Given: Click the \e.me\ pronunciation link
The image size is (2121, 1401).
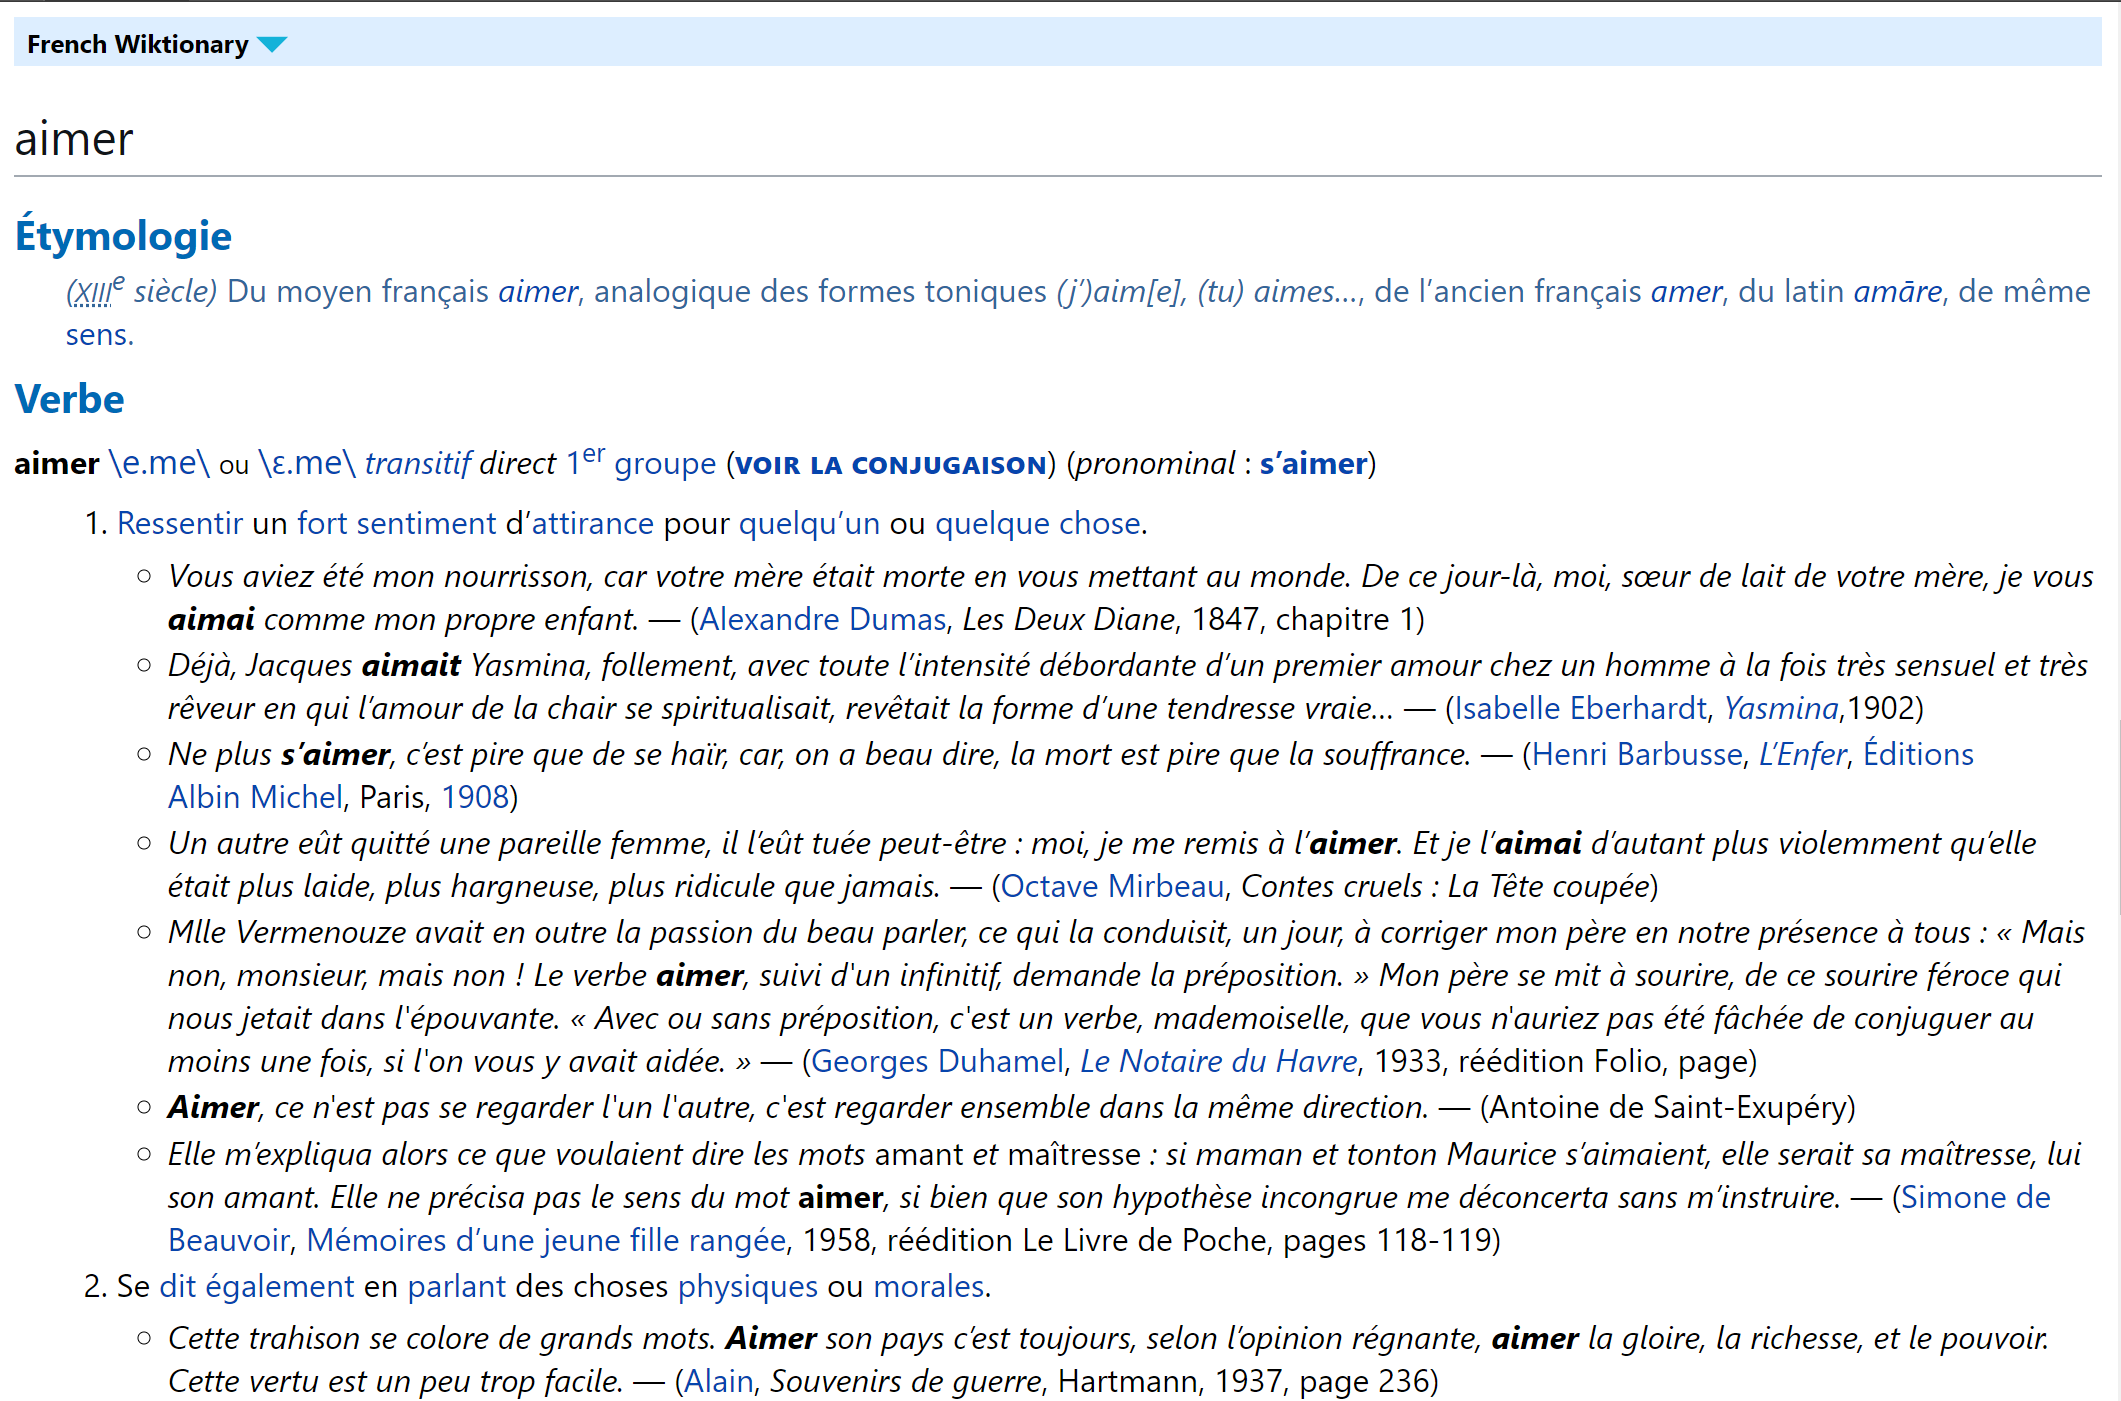Looking at the screenshot, I should coord(159,463).
